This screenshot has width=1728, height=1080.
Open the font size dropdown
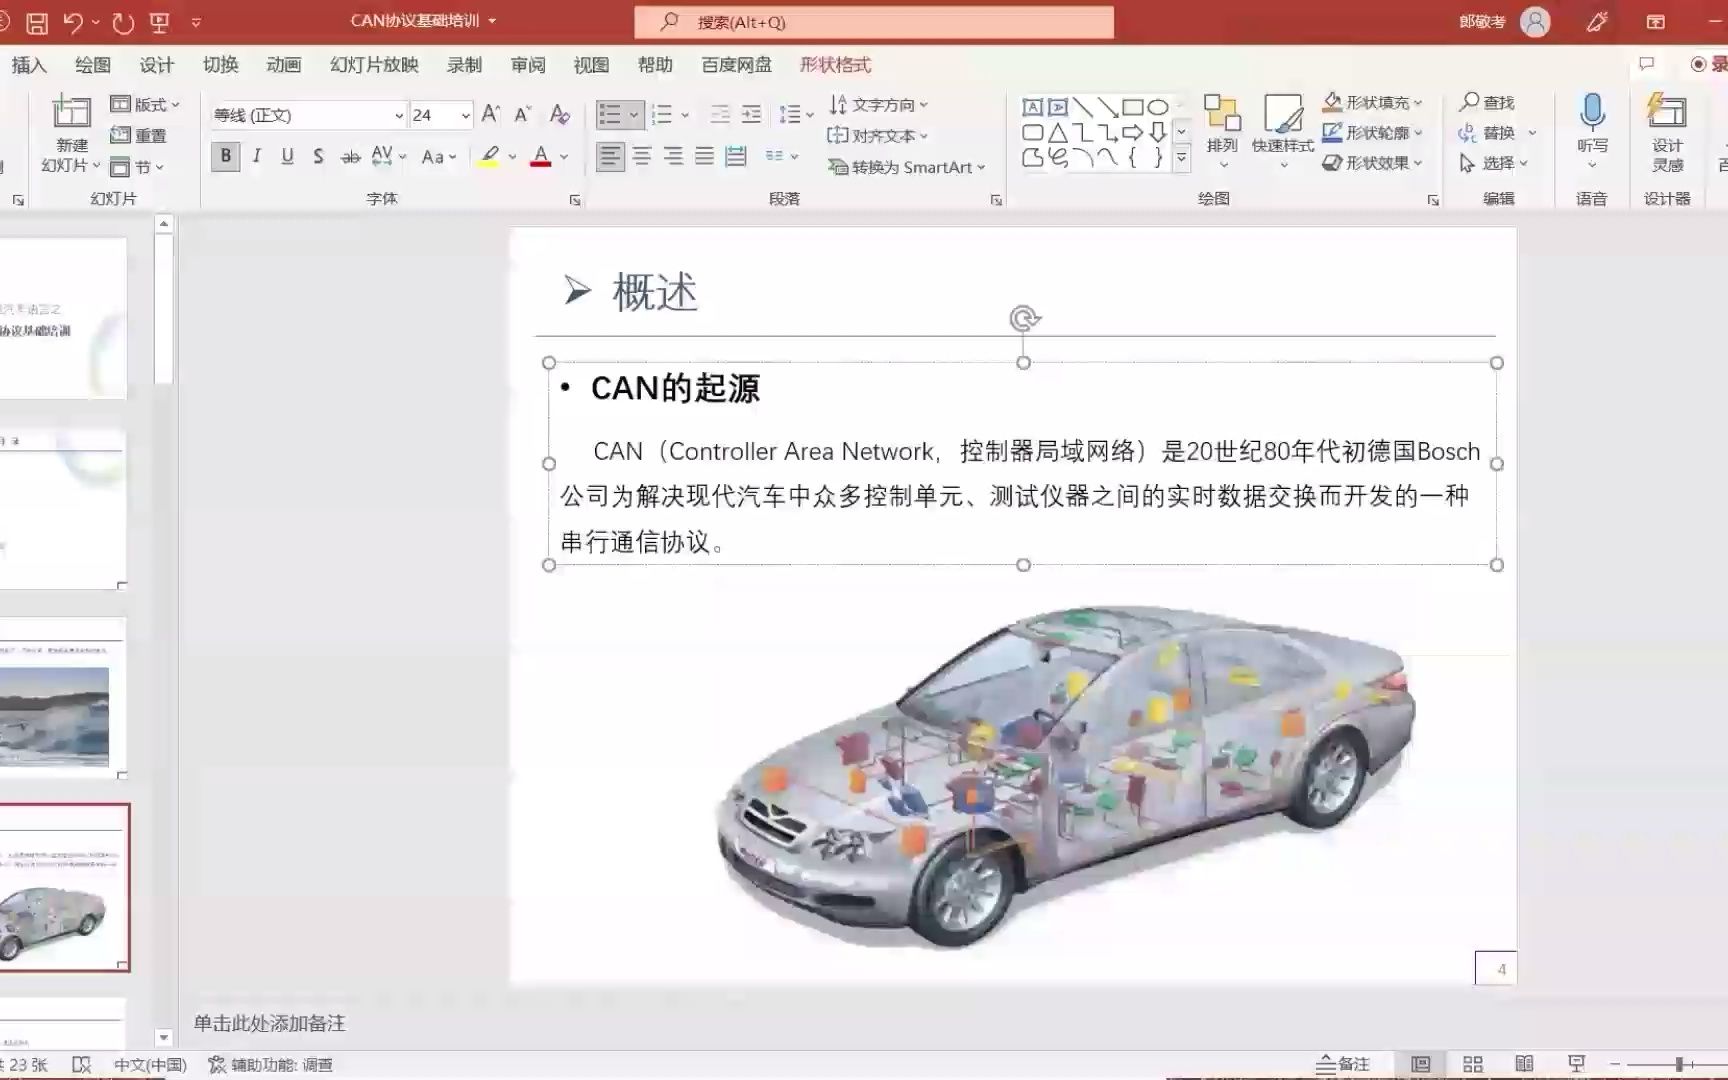466,115
